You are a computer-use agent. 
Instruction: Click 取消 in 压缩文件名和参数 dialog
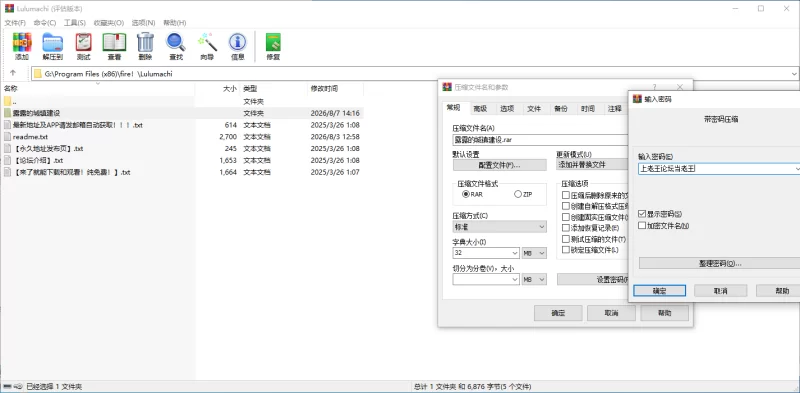tap(611, 313)
